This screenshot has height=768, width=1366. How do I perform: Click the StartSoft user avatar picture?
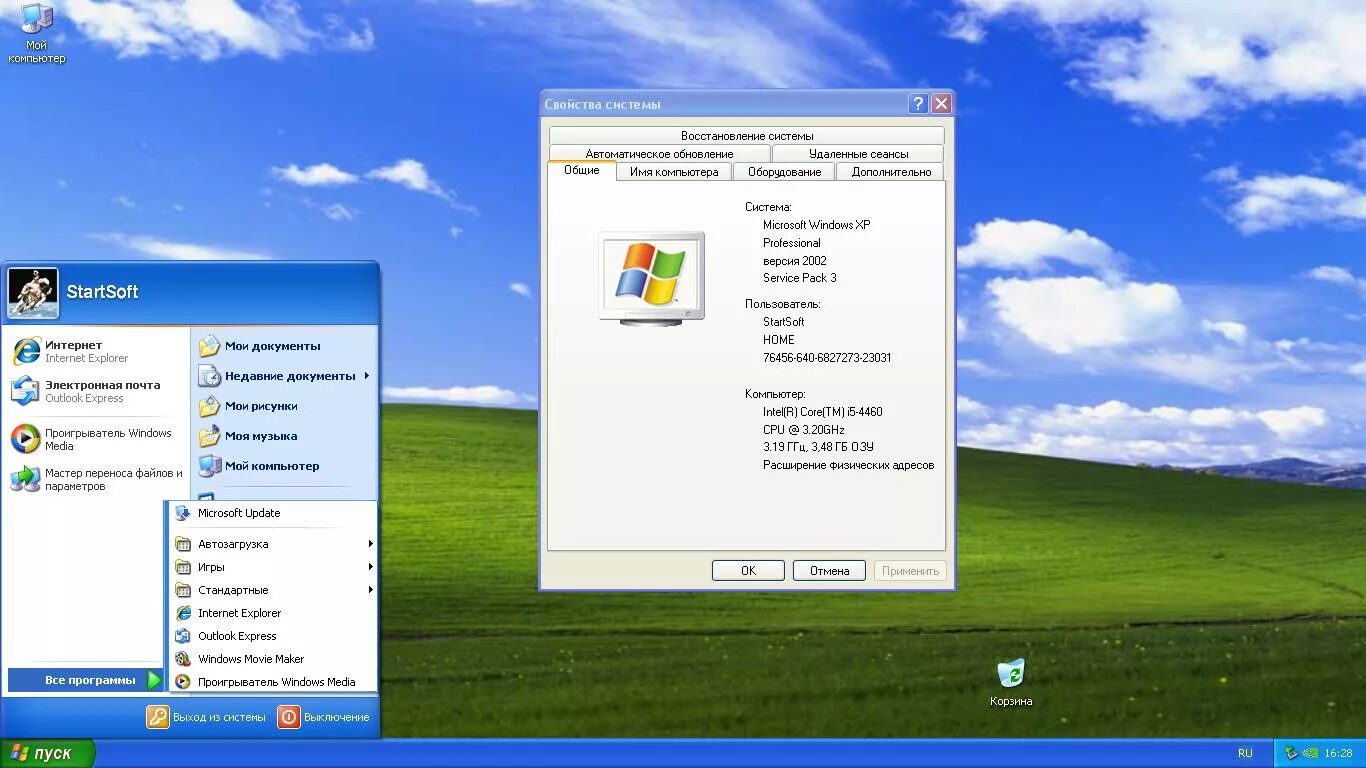[33, 293]
